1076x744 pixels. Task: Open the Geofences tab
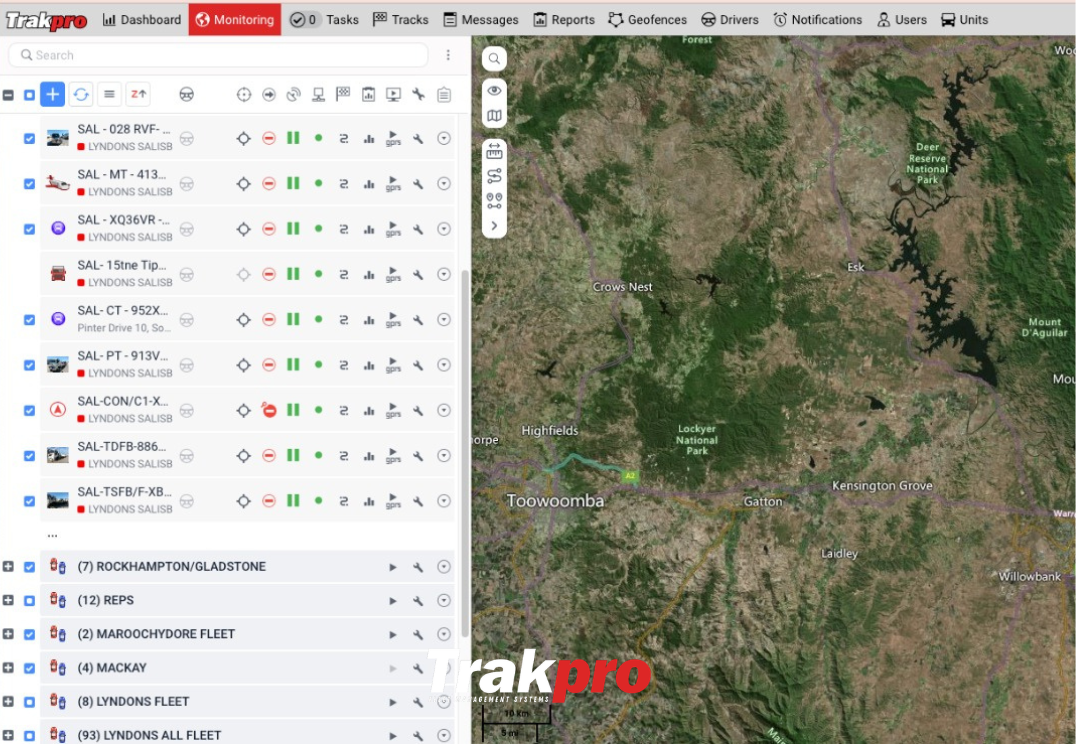tap(647, 19)
